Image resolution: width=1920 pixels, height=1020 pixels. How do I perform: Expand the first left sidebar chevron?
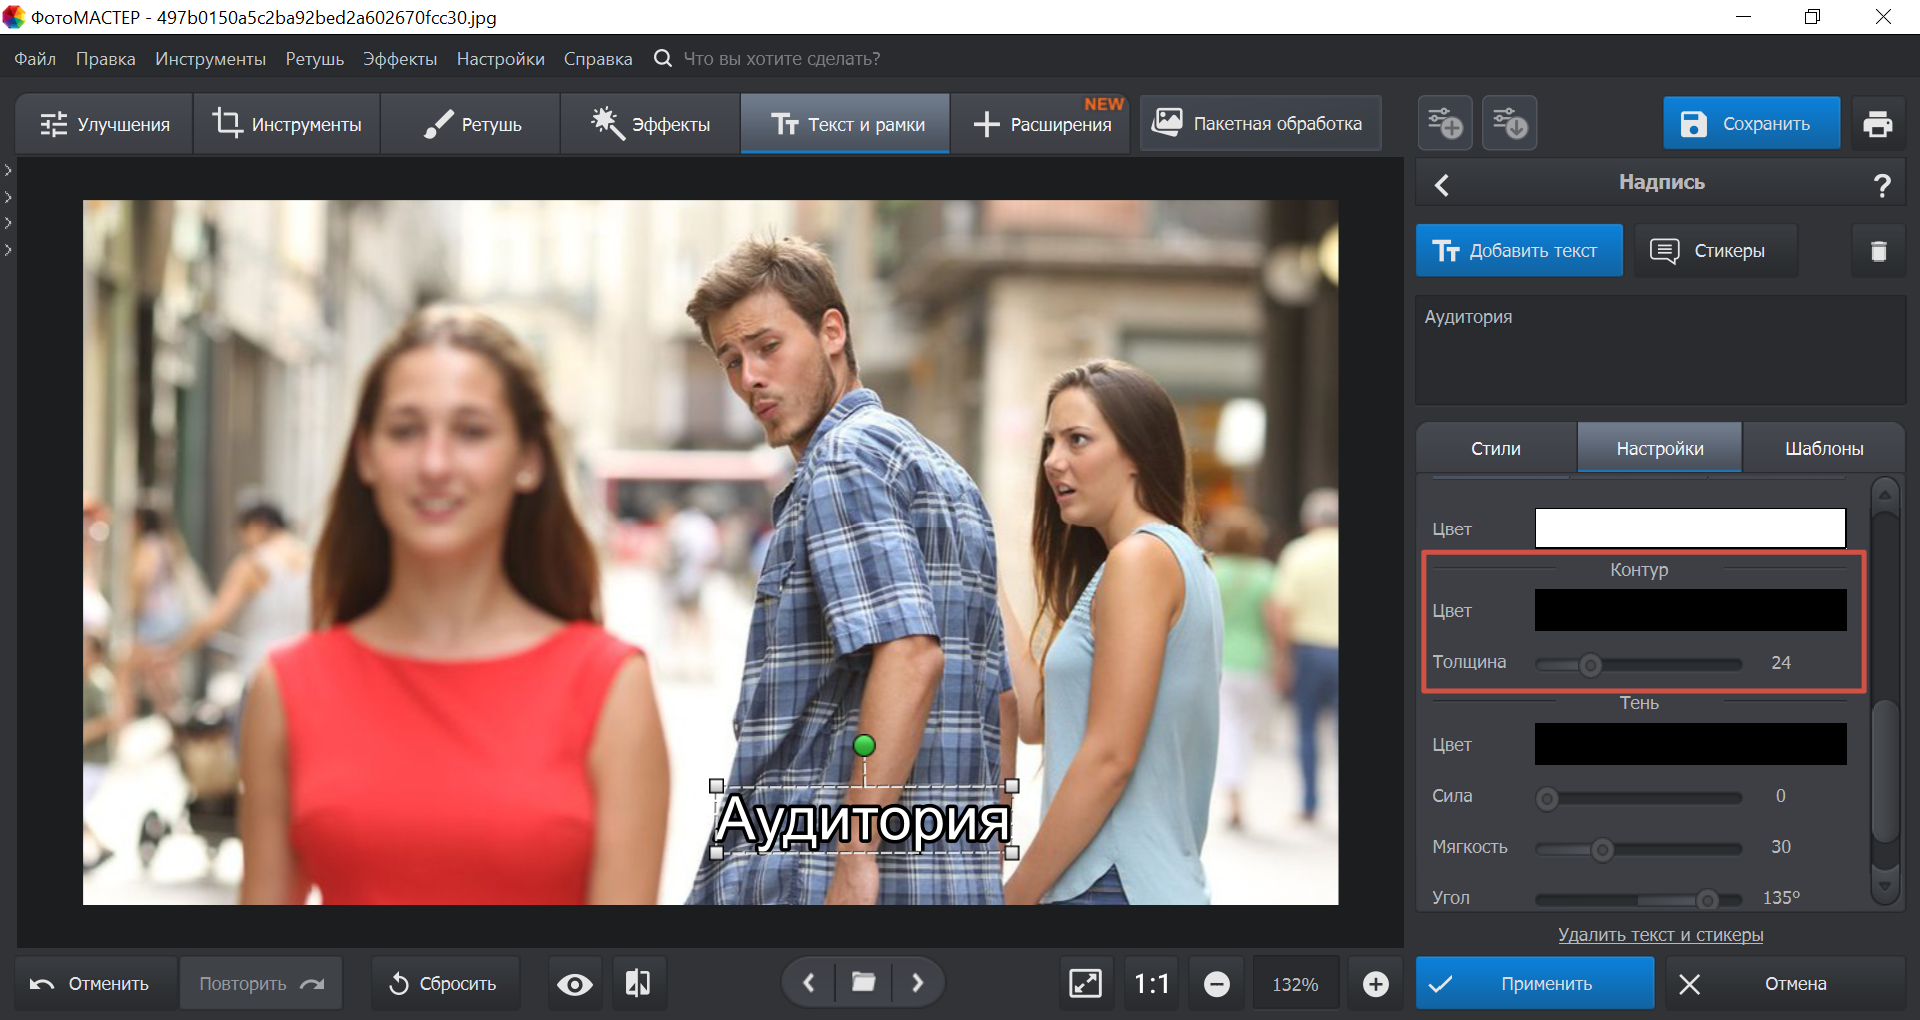pyautogui.click(x=8, y=171)
